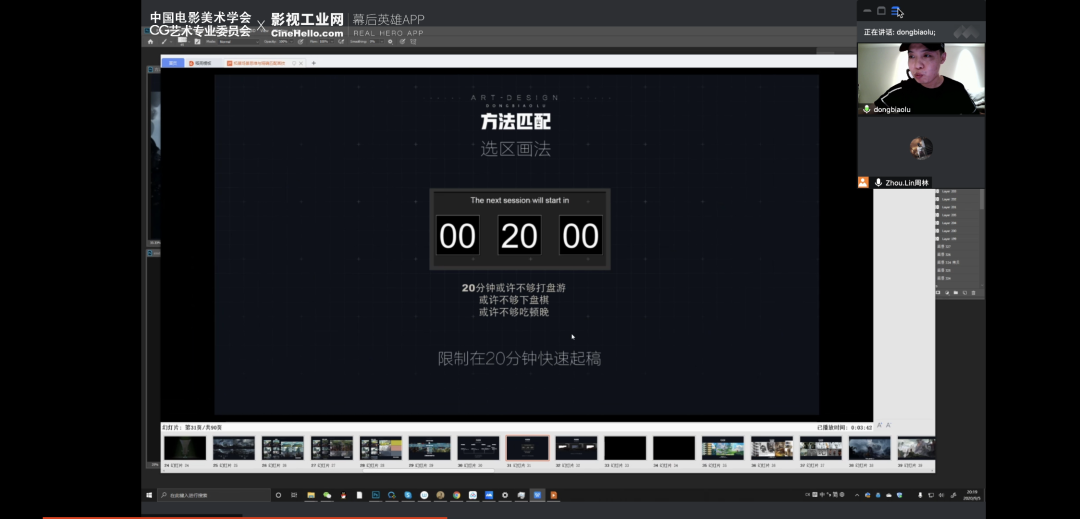Click Zhou.Lin's orange profile icon
Image resolution: width=1080 pixels, height=519 pixels.
point(863,183)
